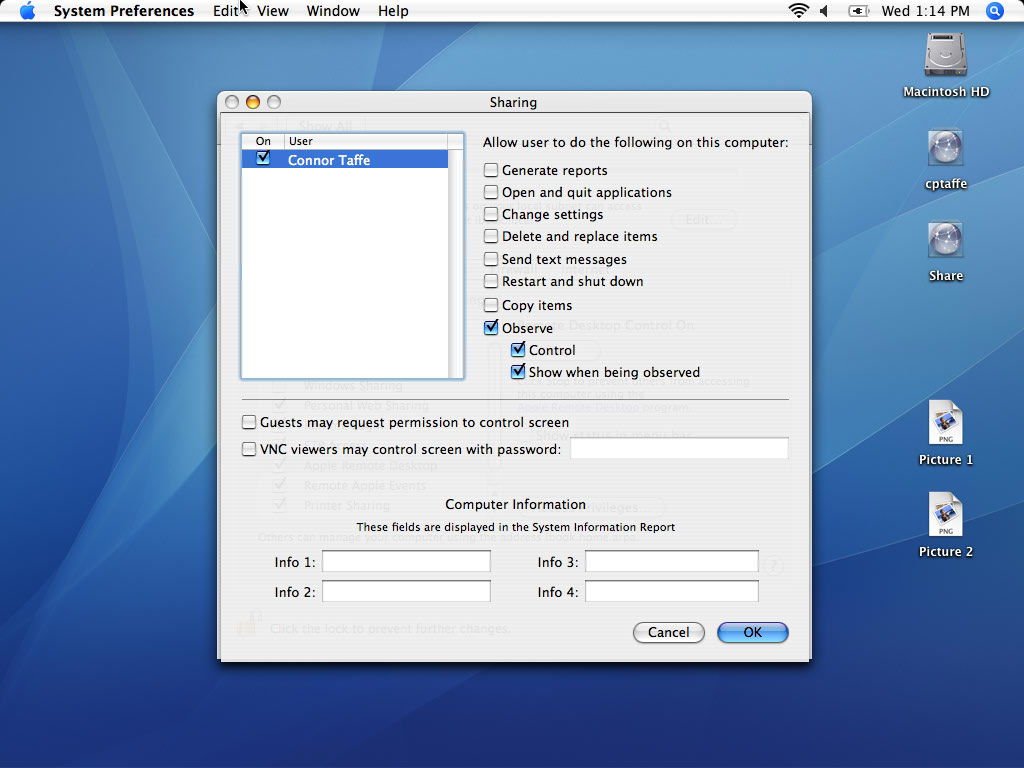Open the Window menu

333,11
